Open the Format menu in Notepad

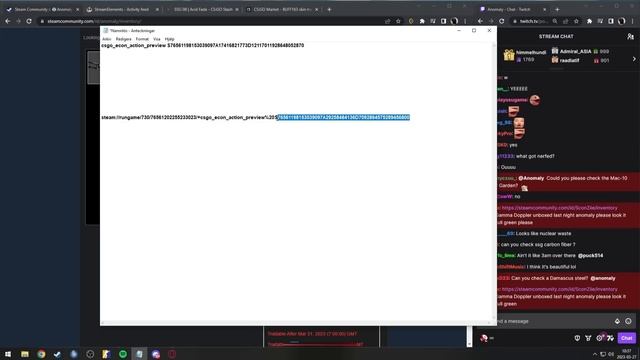pyautogui.click(x=142, y=39)
